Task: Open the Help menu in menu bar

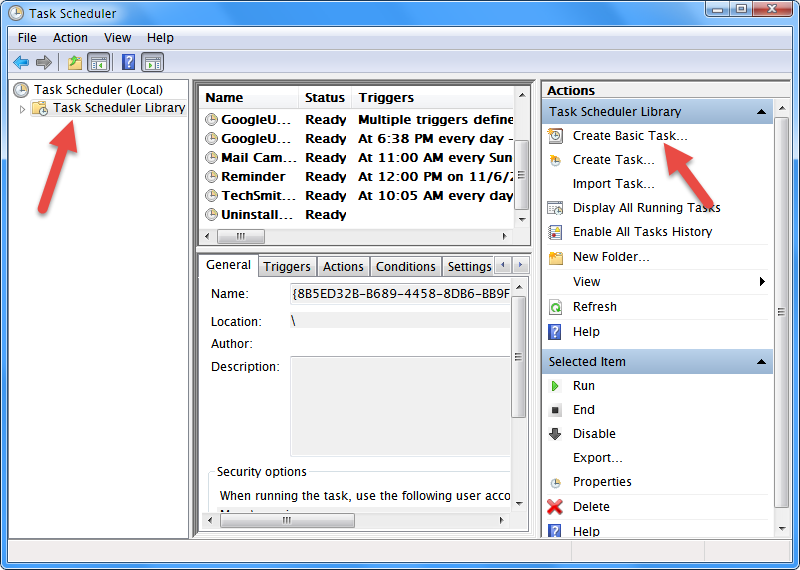Action: (x=160, y=38)
